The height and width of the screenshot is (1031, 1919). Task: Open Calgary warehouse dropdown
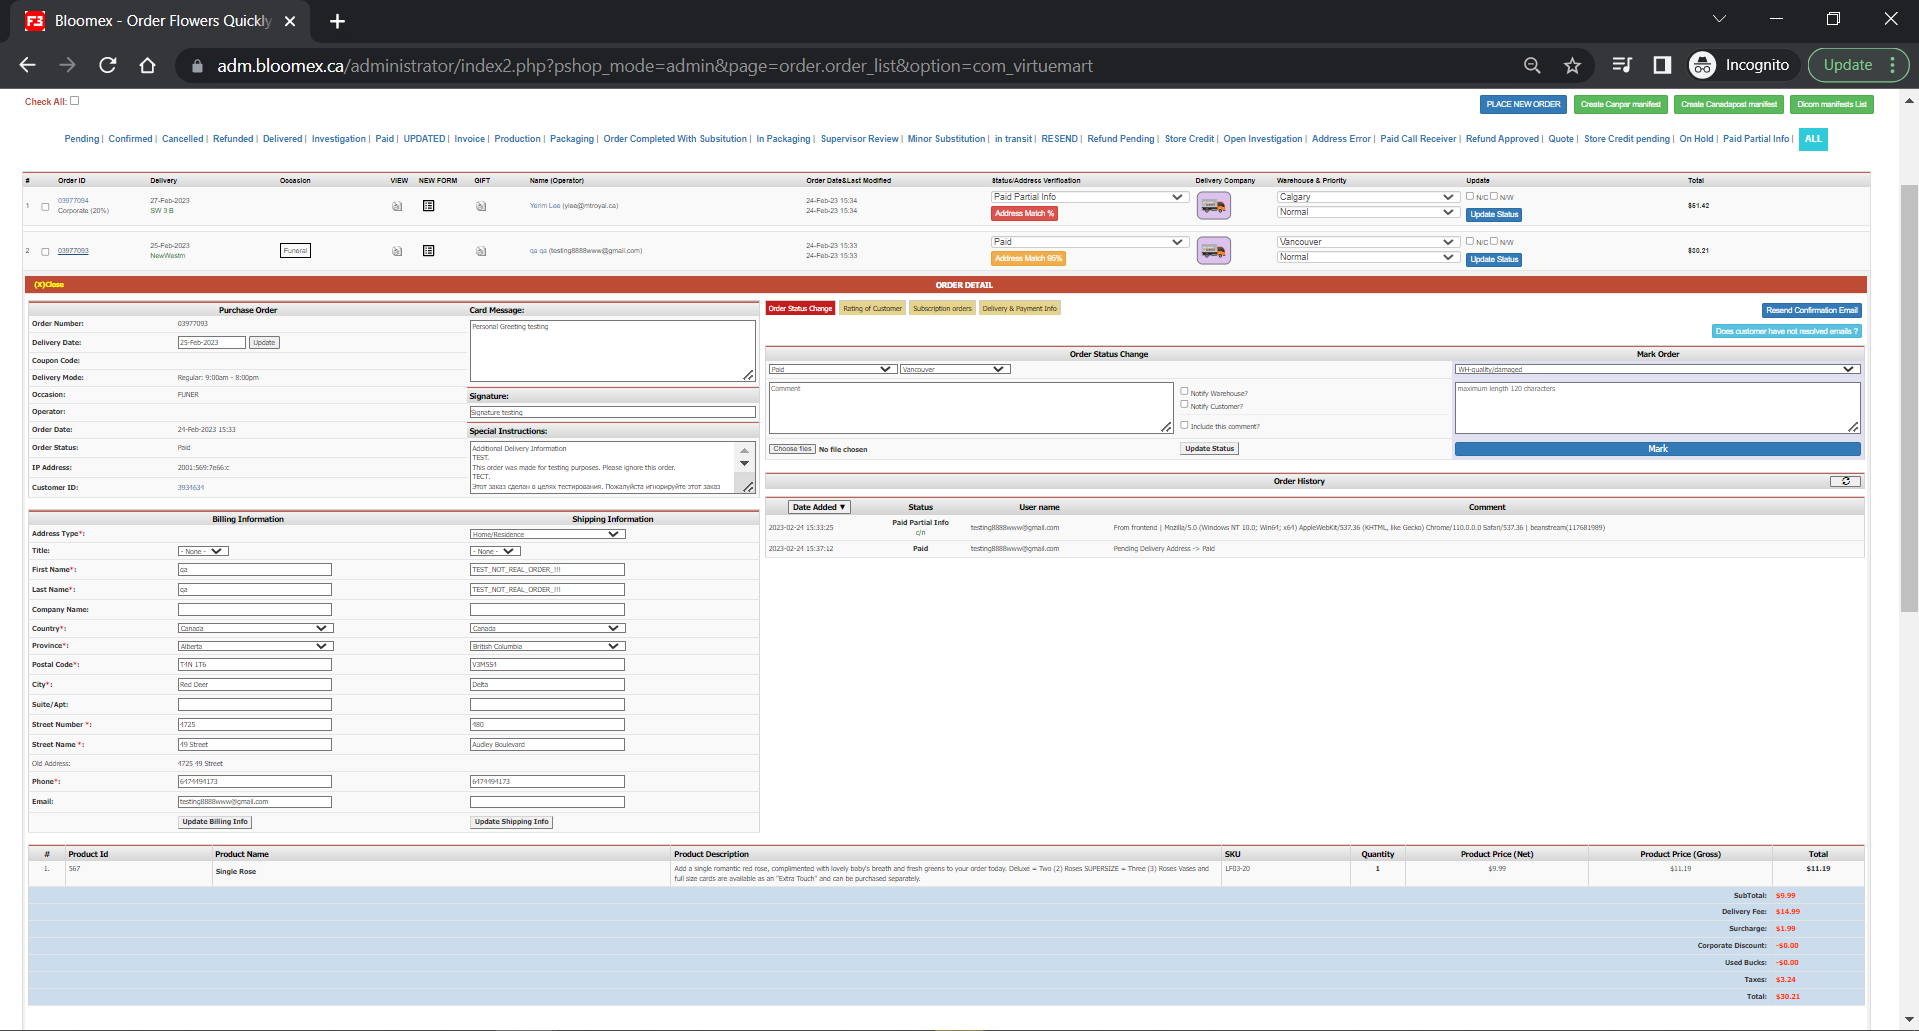[1367, 197]
